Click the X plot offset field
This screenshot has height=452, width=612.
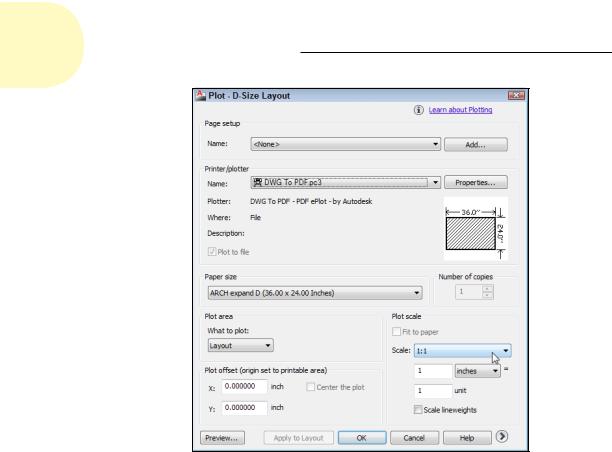245,386
